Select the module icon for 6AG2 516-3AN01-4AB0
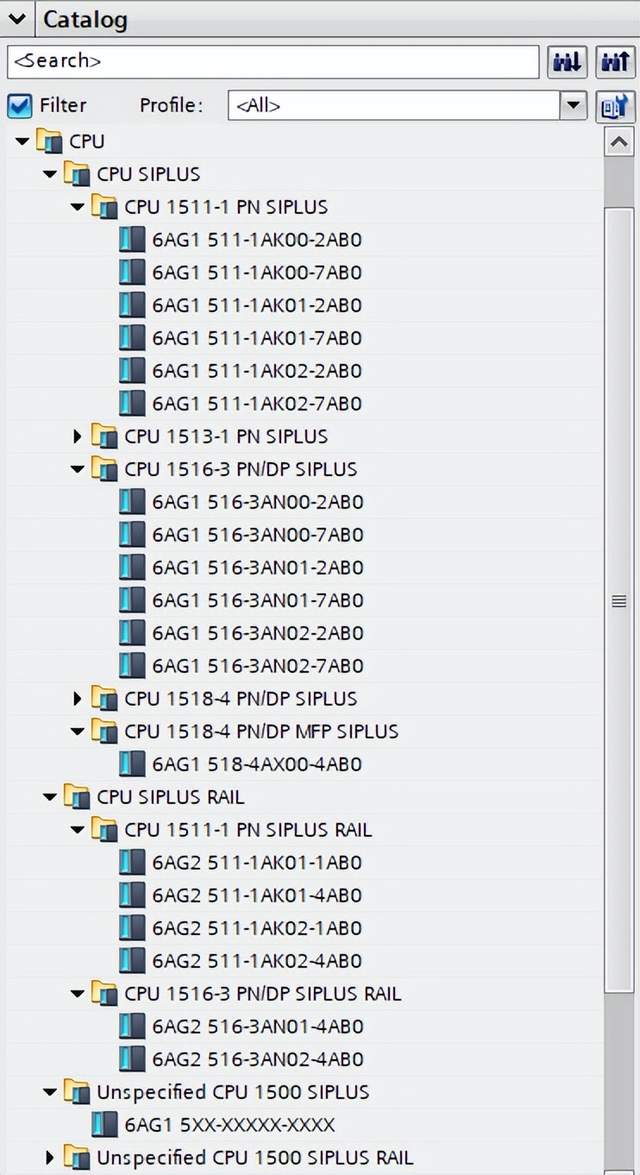The width and height of the screenshot is (640, 1175). [x=132, y=1027]
